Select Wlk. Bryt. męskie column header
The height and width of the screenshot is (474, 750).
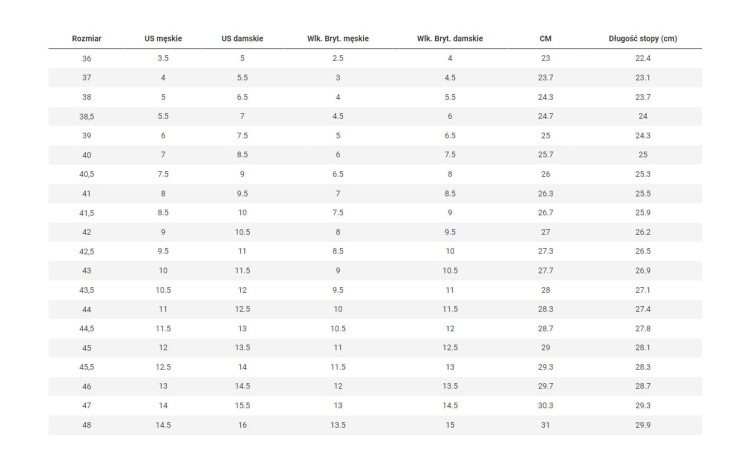click(x=338, y=39)
